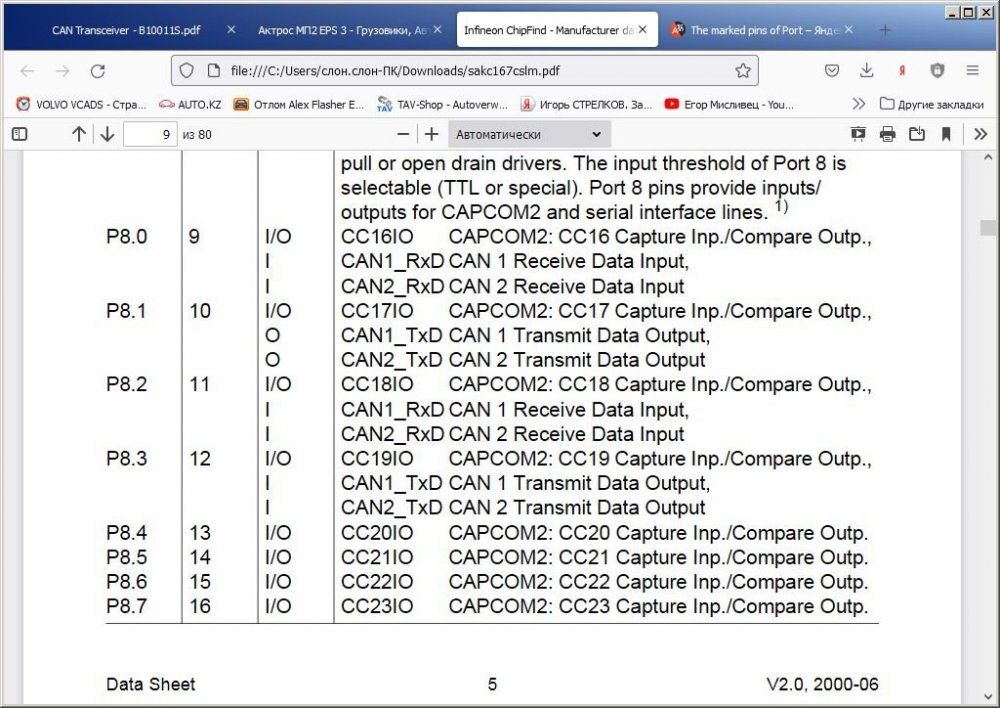1000x708 pixels.
Task: Save the PDF file
Action: pyautogui.click(x=916, y=134)
